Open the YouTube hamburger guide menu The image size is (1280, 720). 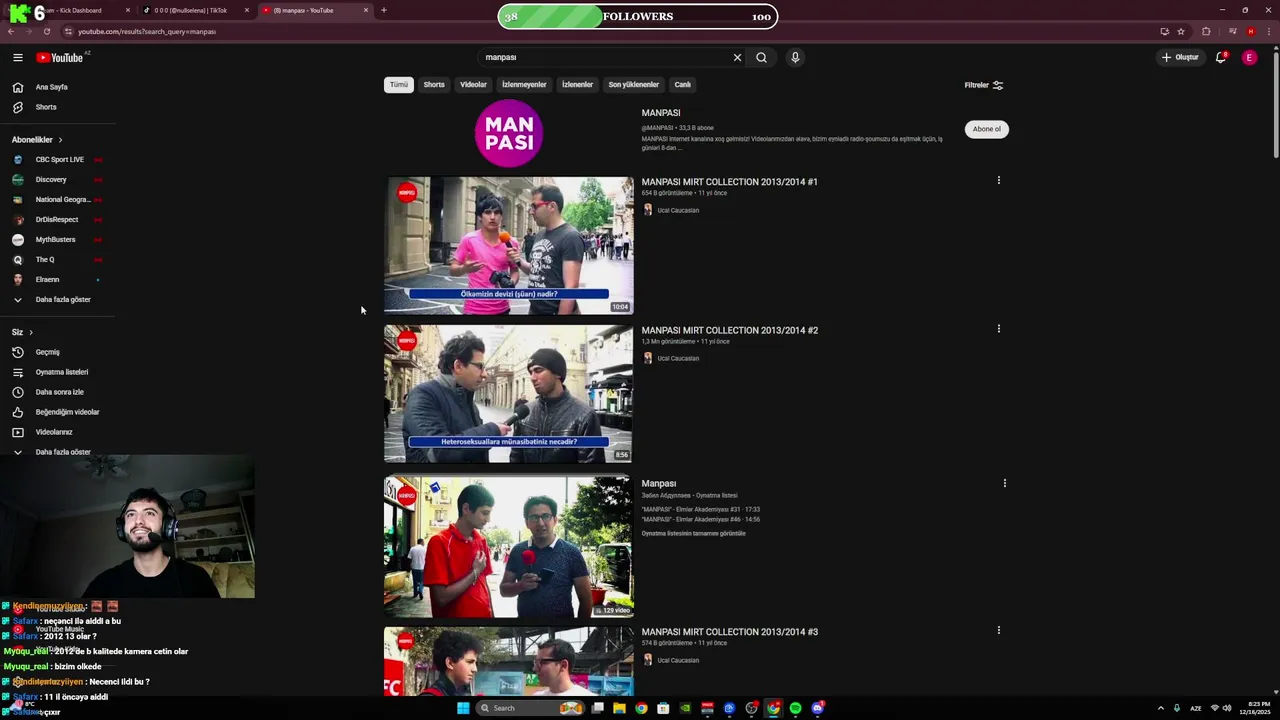pyautogui.click(x=17, y=57)
